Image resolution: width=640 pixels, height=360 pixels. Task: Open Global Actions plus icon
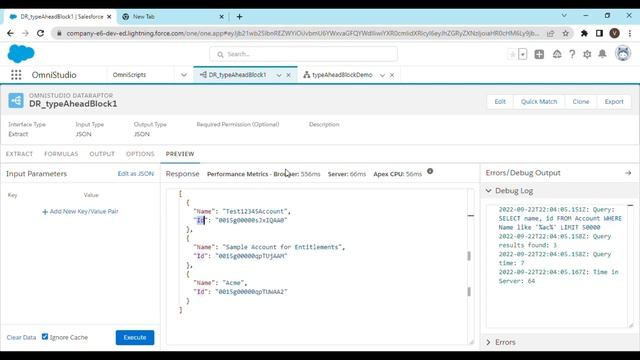[x=539, y=54]
